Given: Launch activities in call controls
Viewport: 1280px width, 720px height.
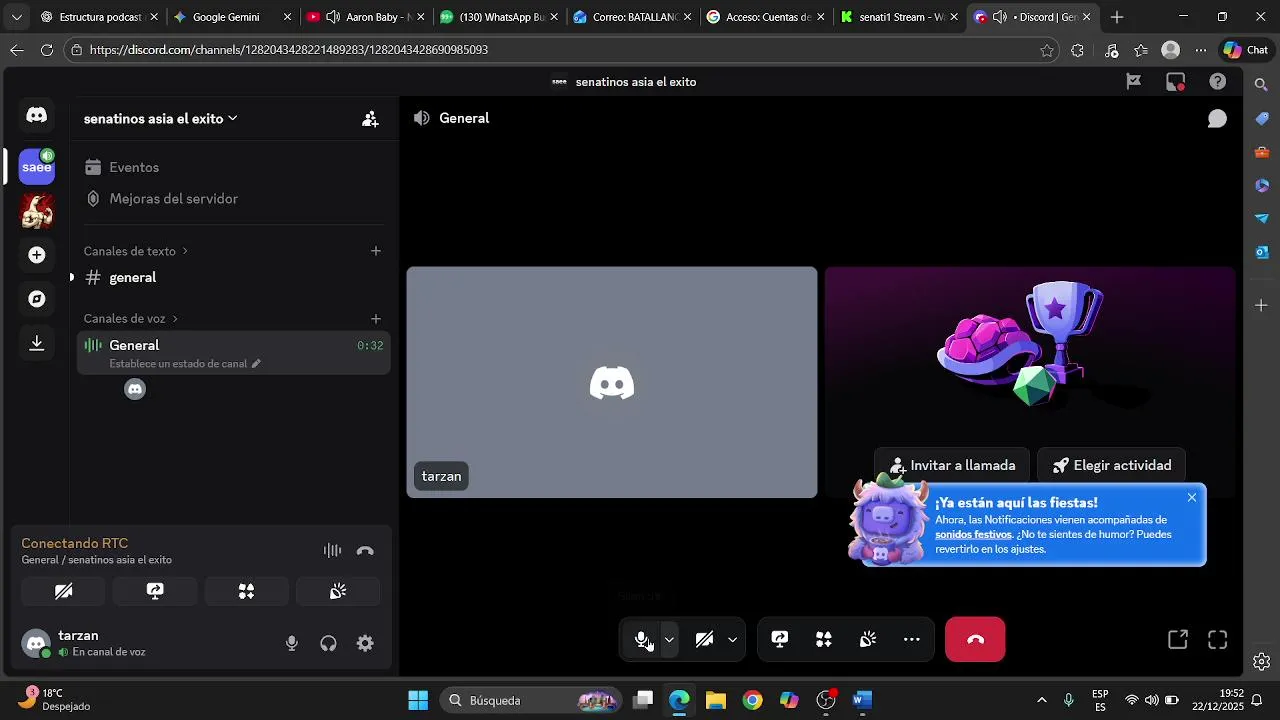Looking at the screenshot, I should coord(824,640).
